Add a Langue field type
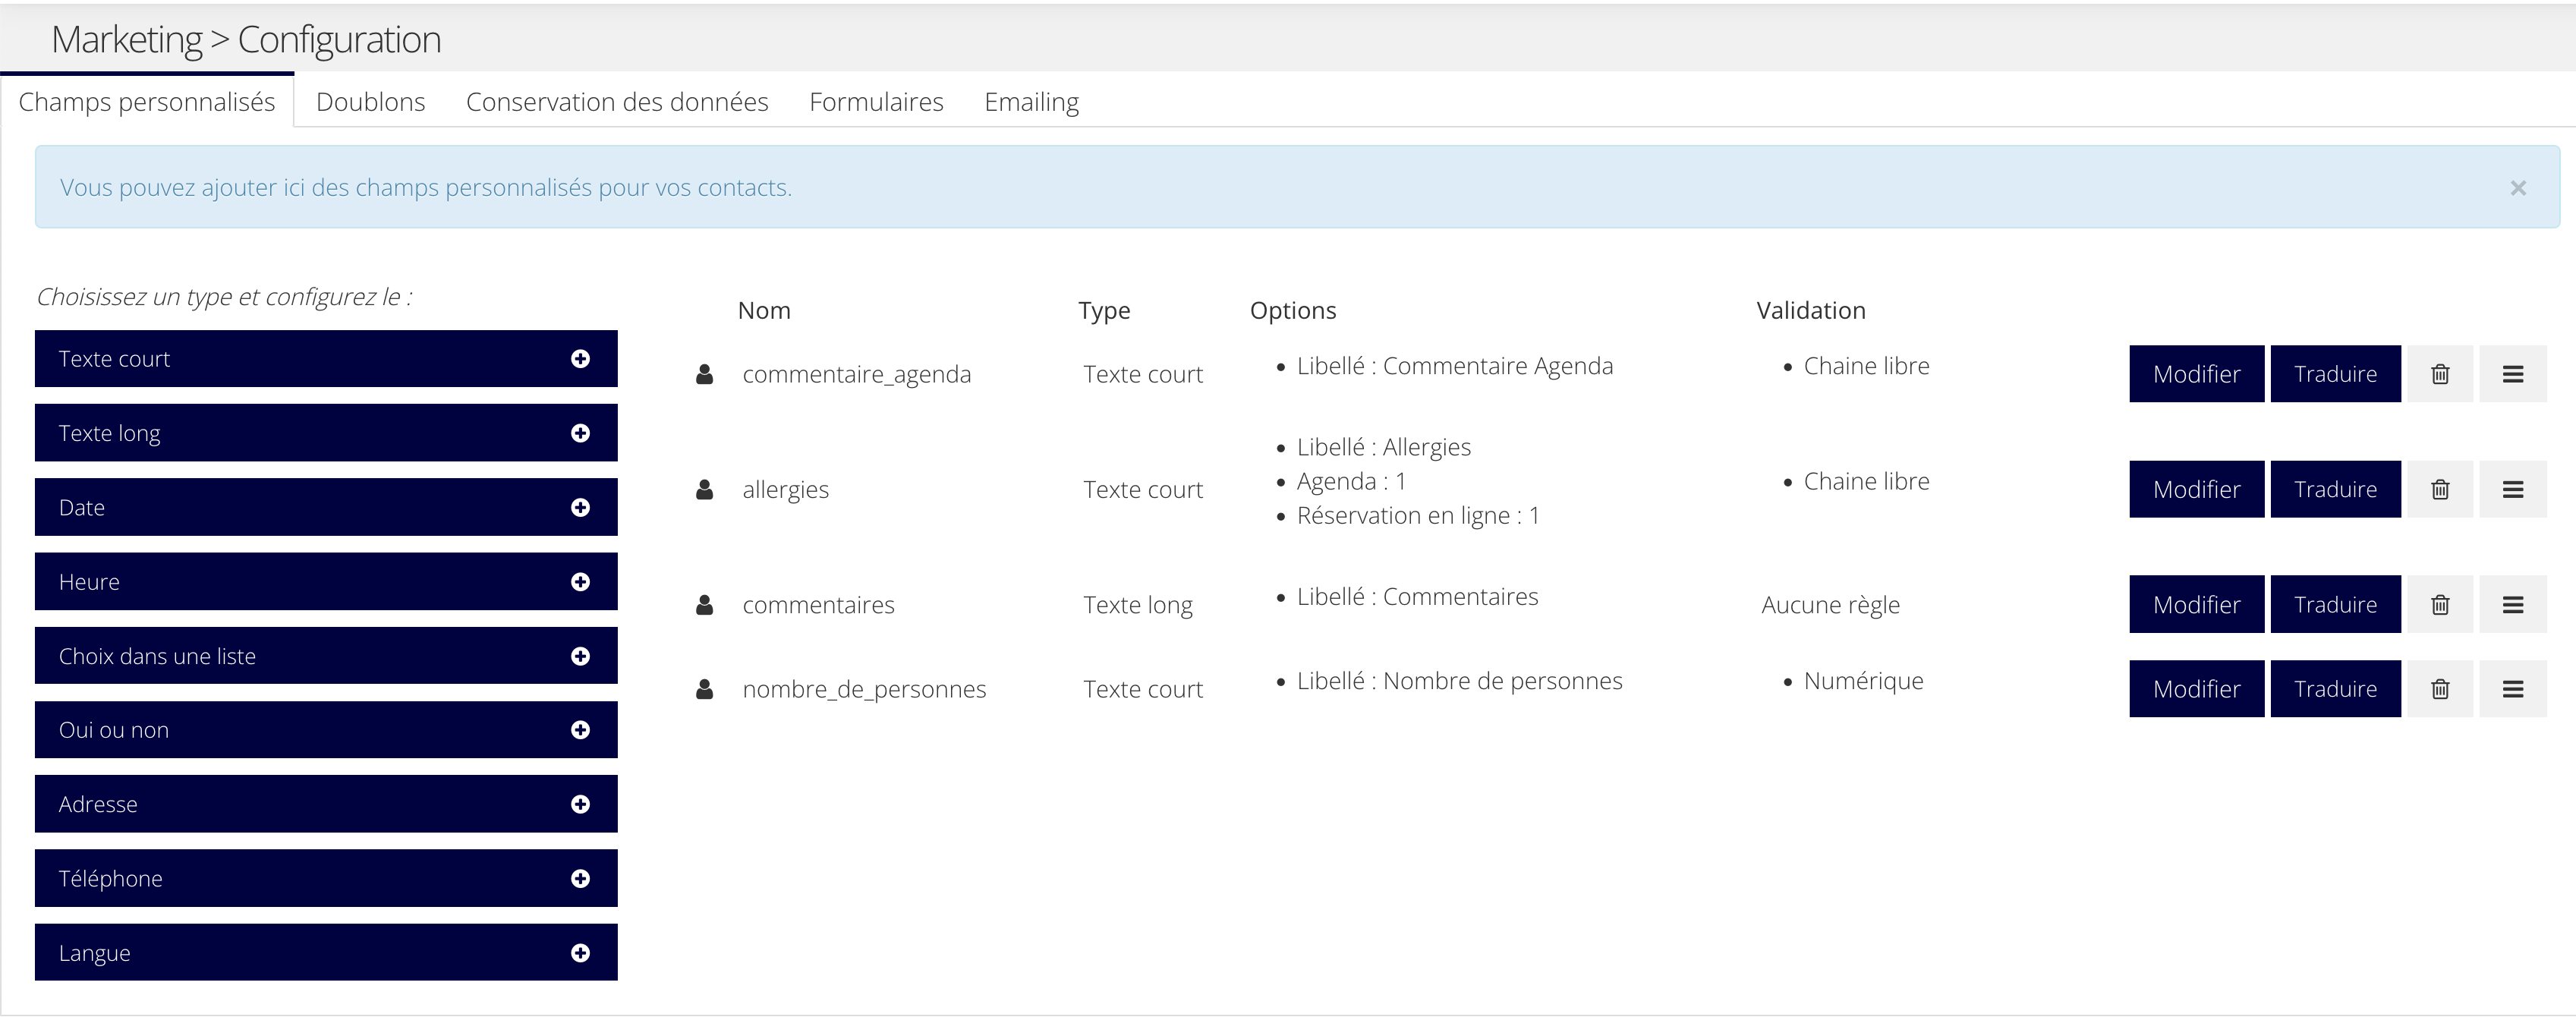This screenshot has width=2576, height=1017. pos(326,953)
